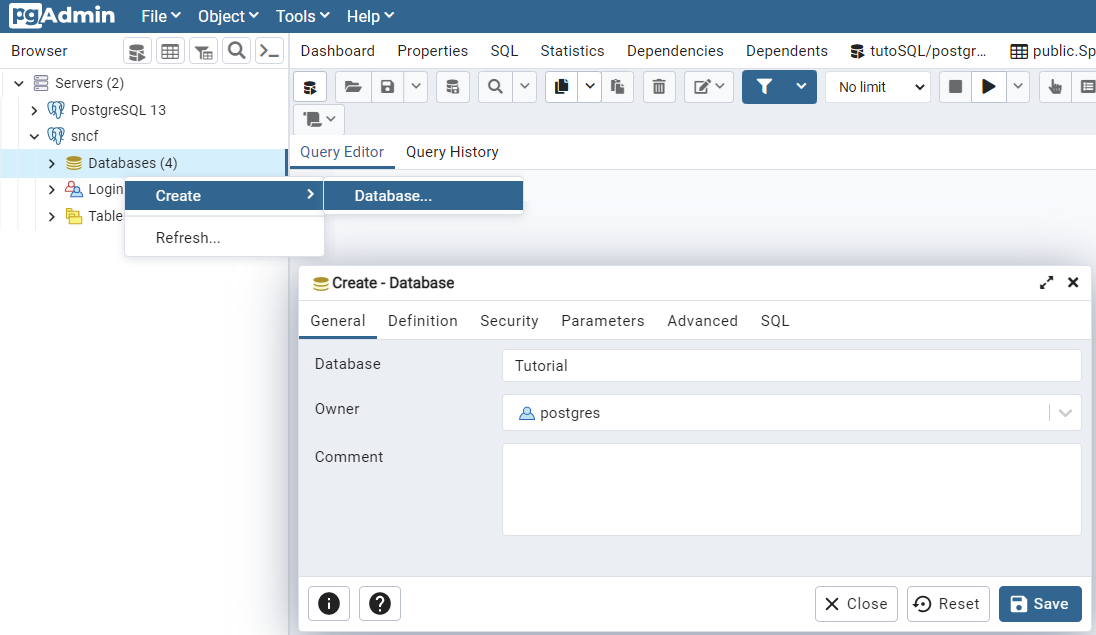
Task: Click the Copy icon in query toolbar
Action: pyautogui.click(x=561, y=87)
